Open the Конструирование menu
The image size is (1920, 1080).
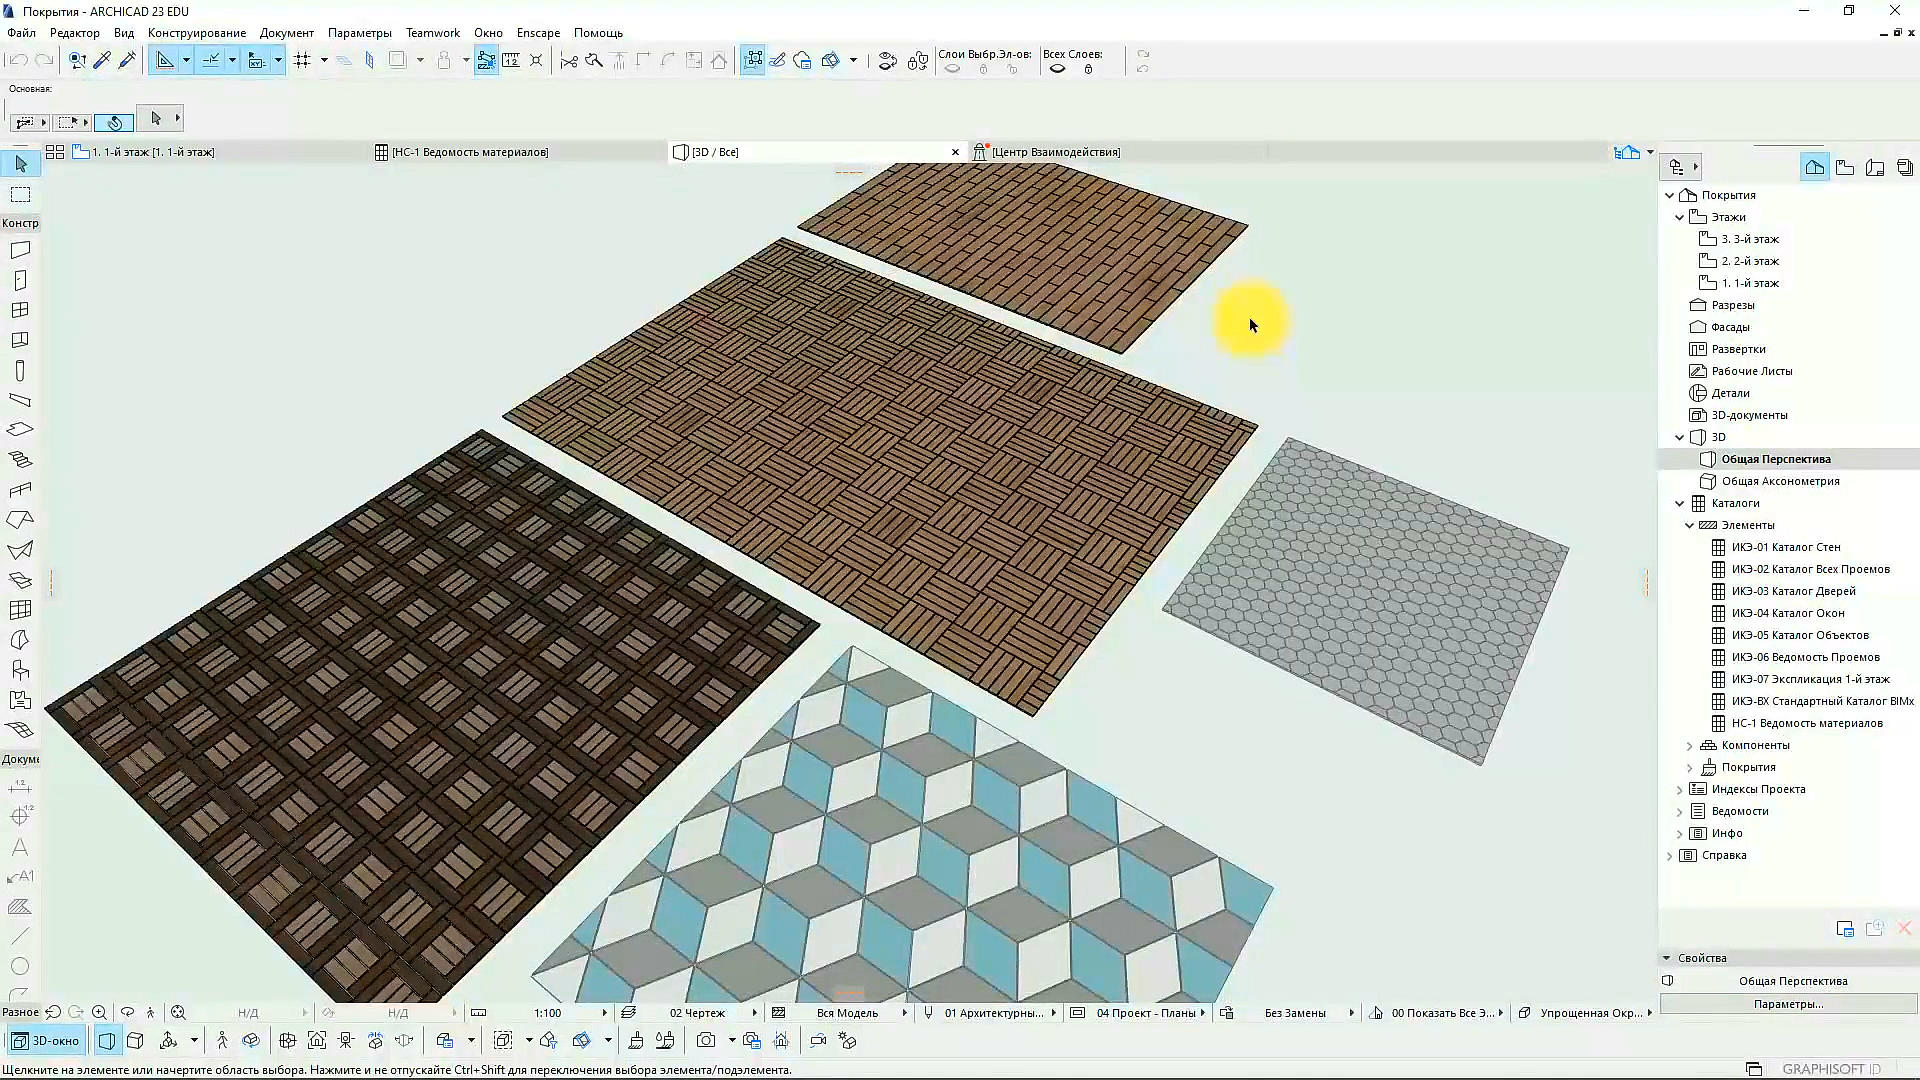click(197, 33)
